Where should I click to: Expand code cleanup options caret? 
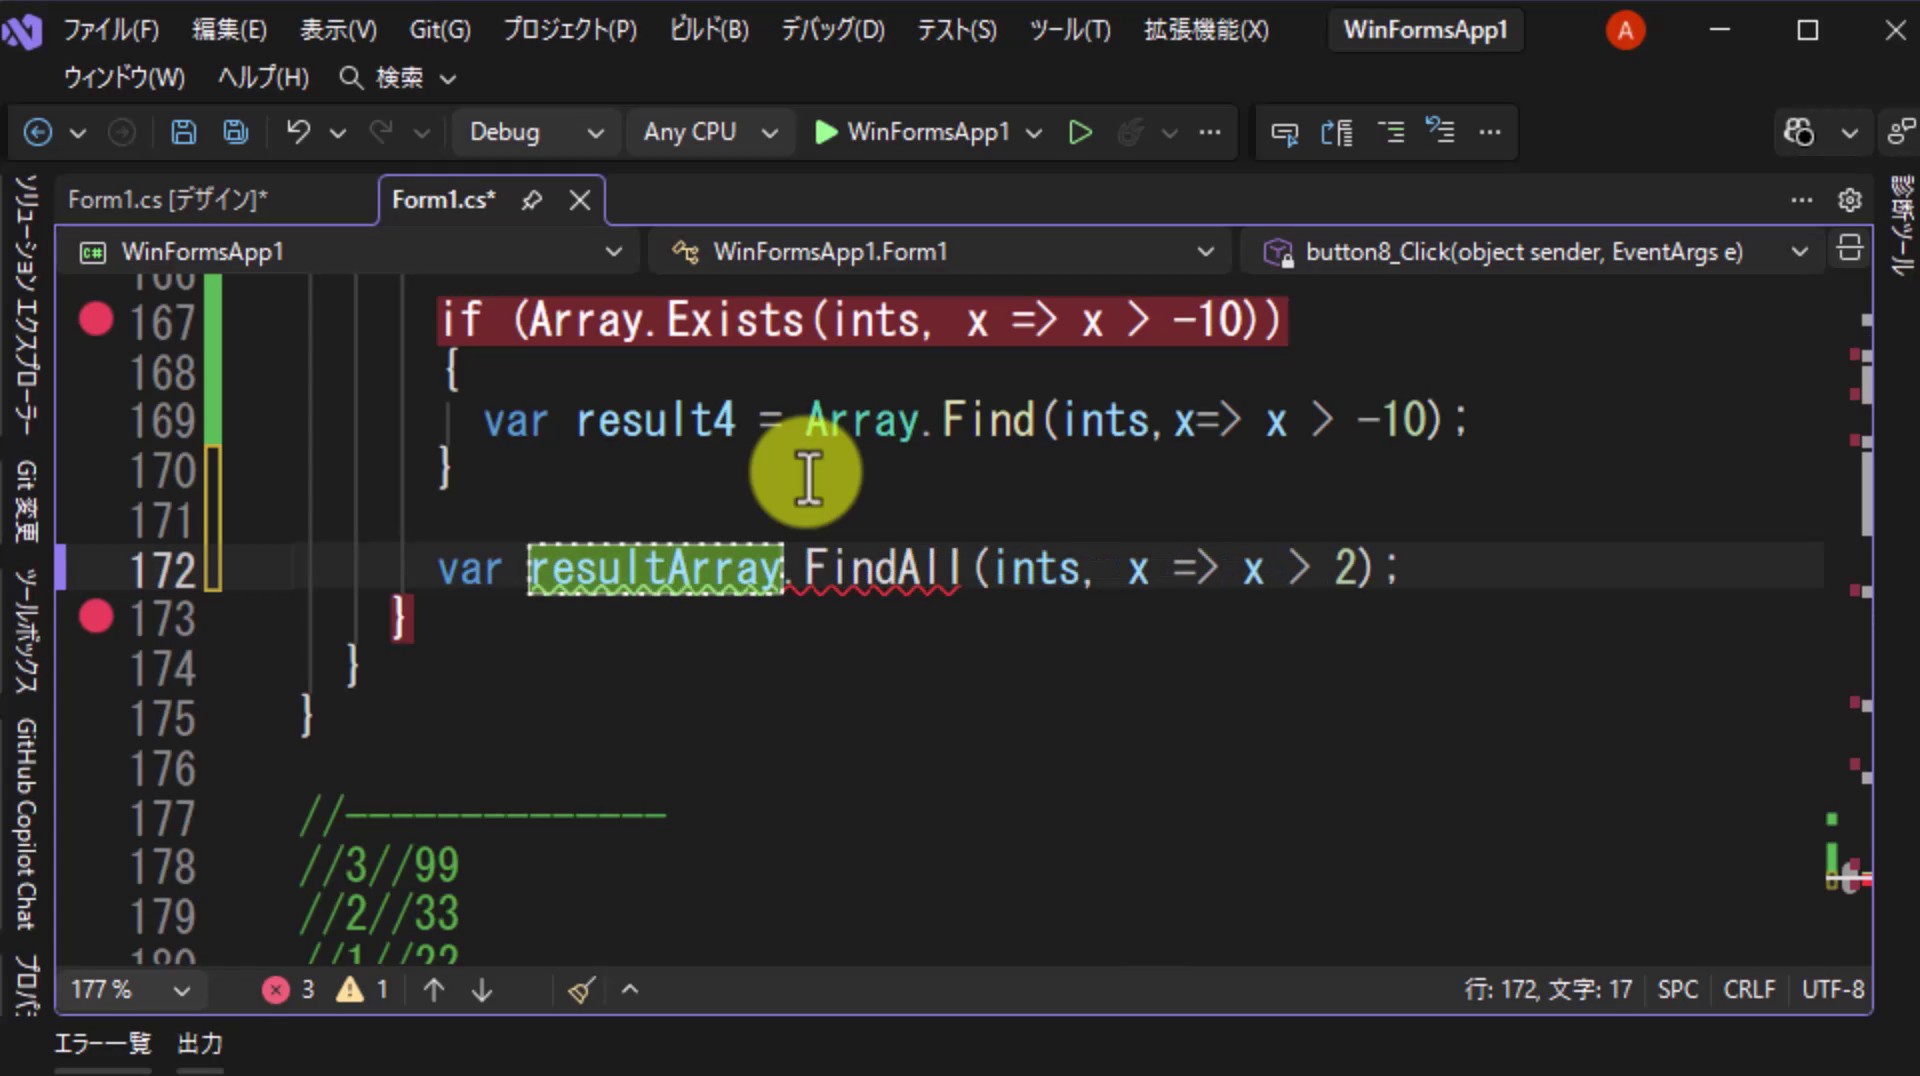pos(630,990)
